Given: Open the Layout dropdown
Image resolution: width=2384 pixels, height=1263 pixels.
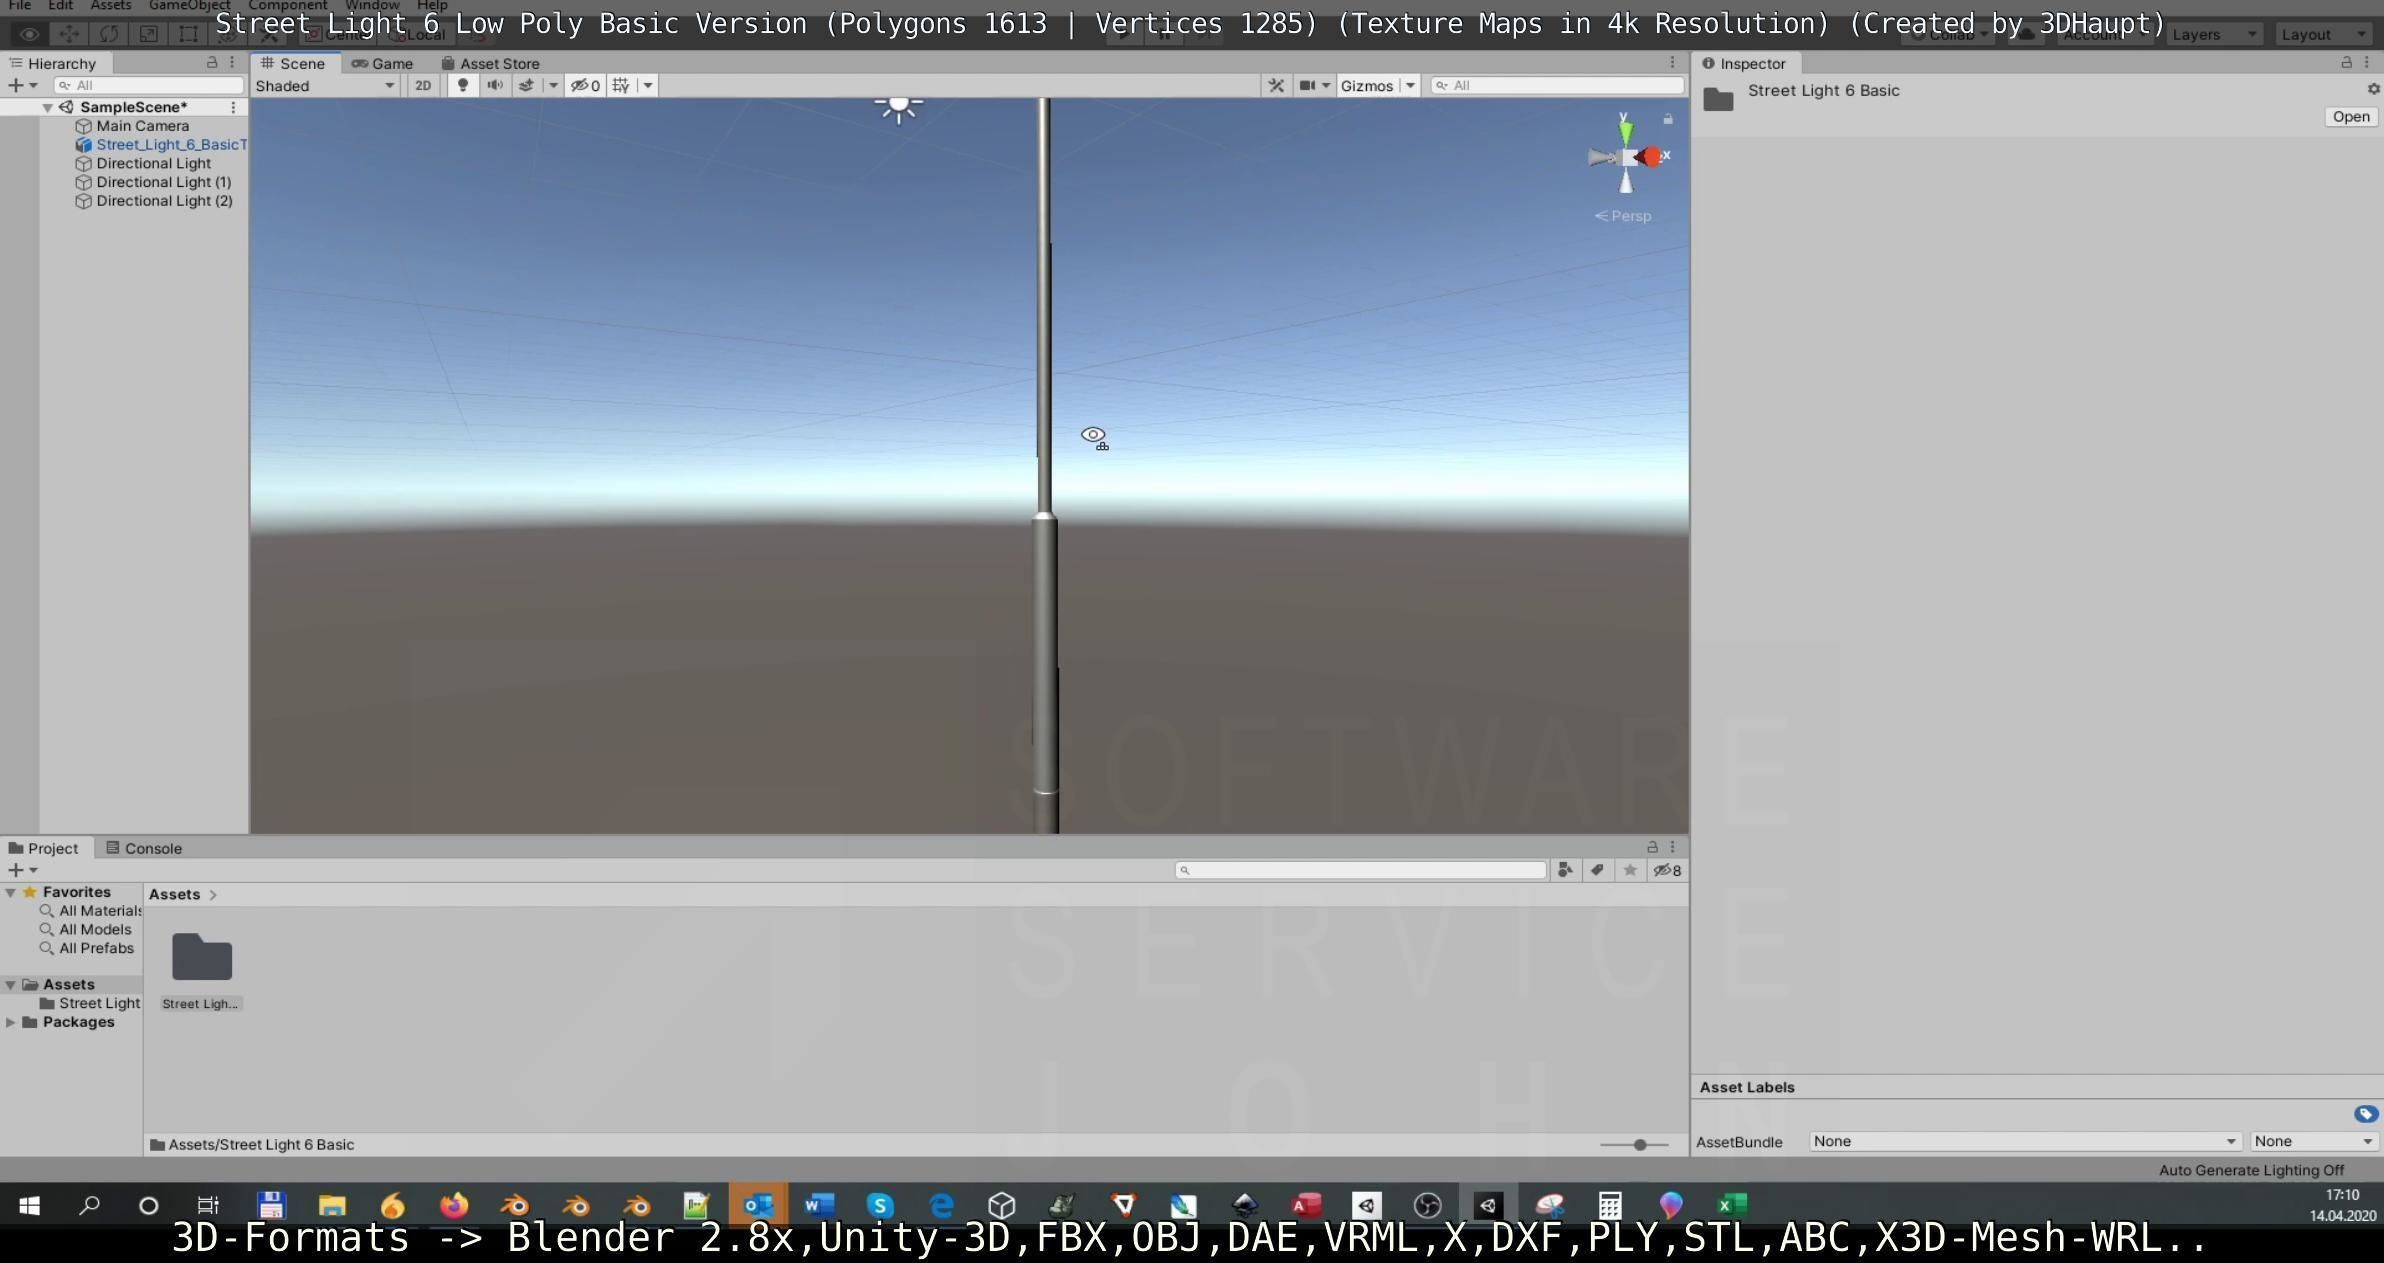Looking at the screenshot, I should pyautogui.click(x=2323, y=34).
